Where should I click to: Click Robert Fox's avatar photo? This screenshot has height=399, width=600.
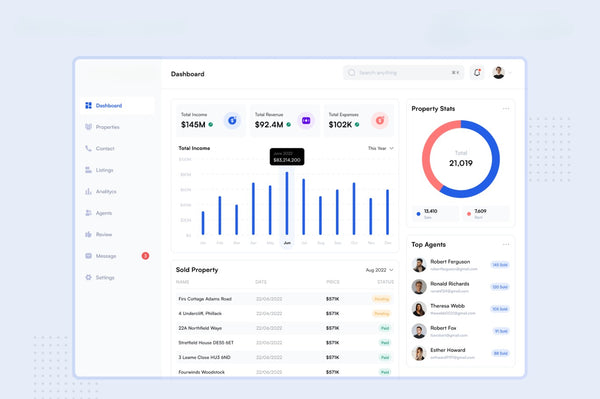pyautogui.click(x=419, y=331)
